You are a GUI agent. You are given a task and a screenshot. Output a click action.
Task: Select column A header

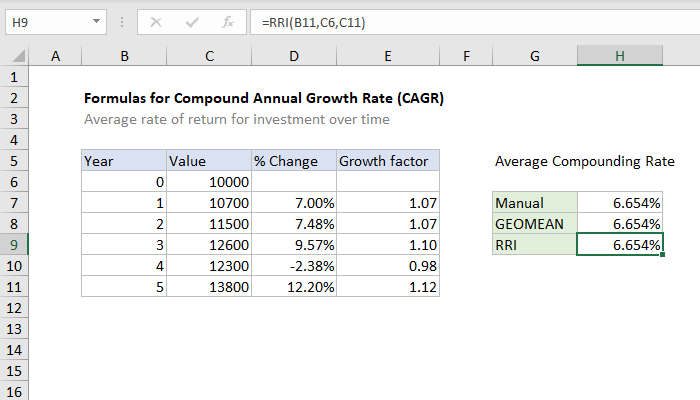tap(55, 56)
